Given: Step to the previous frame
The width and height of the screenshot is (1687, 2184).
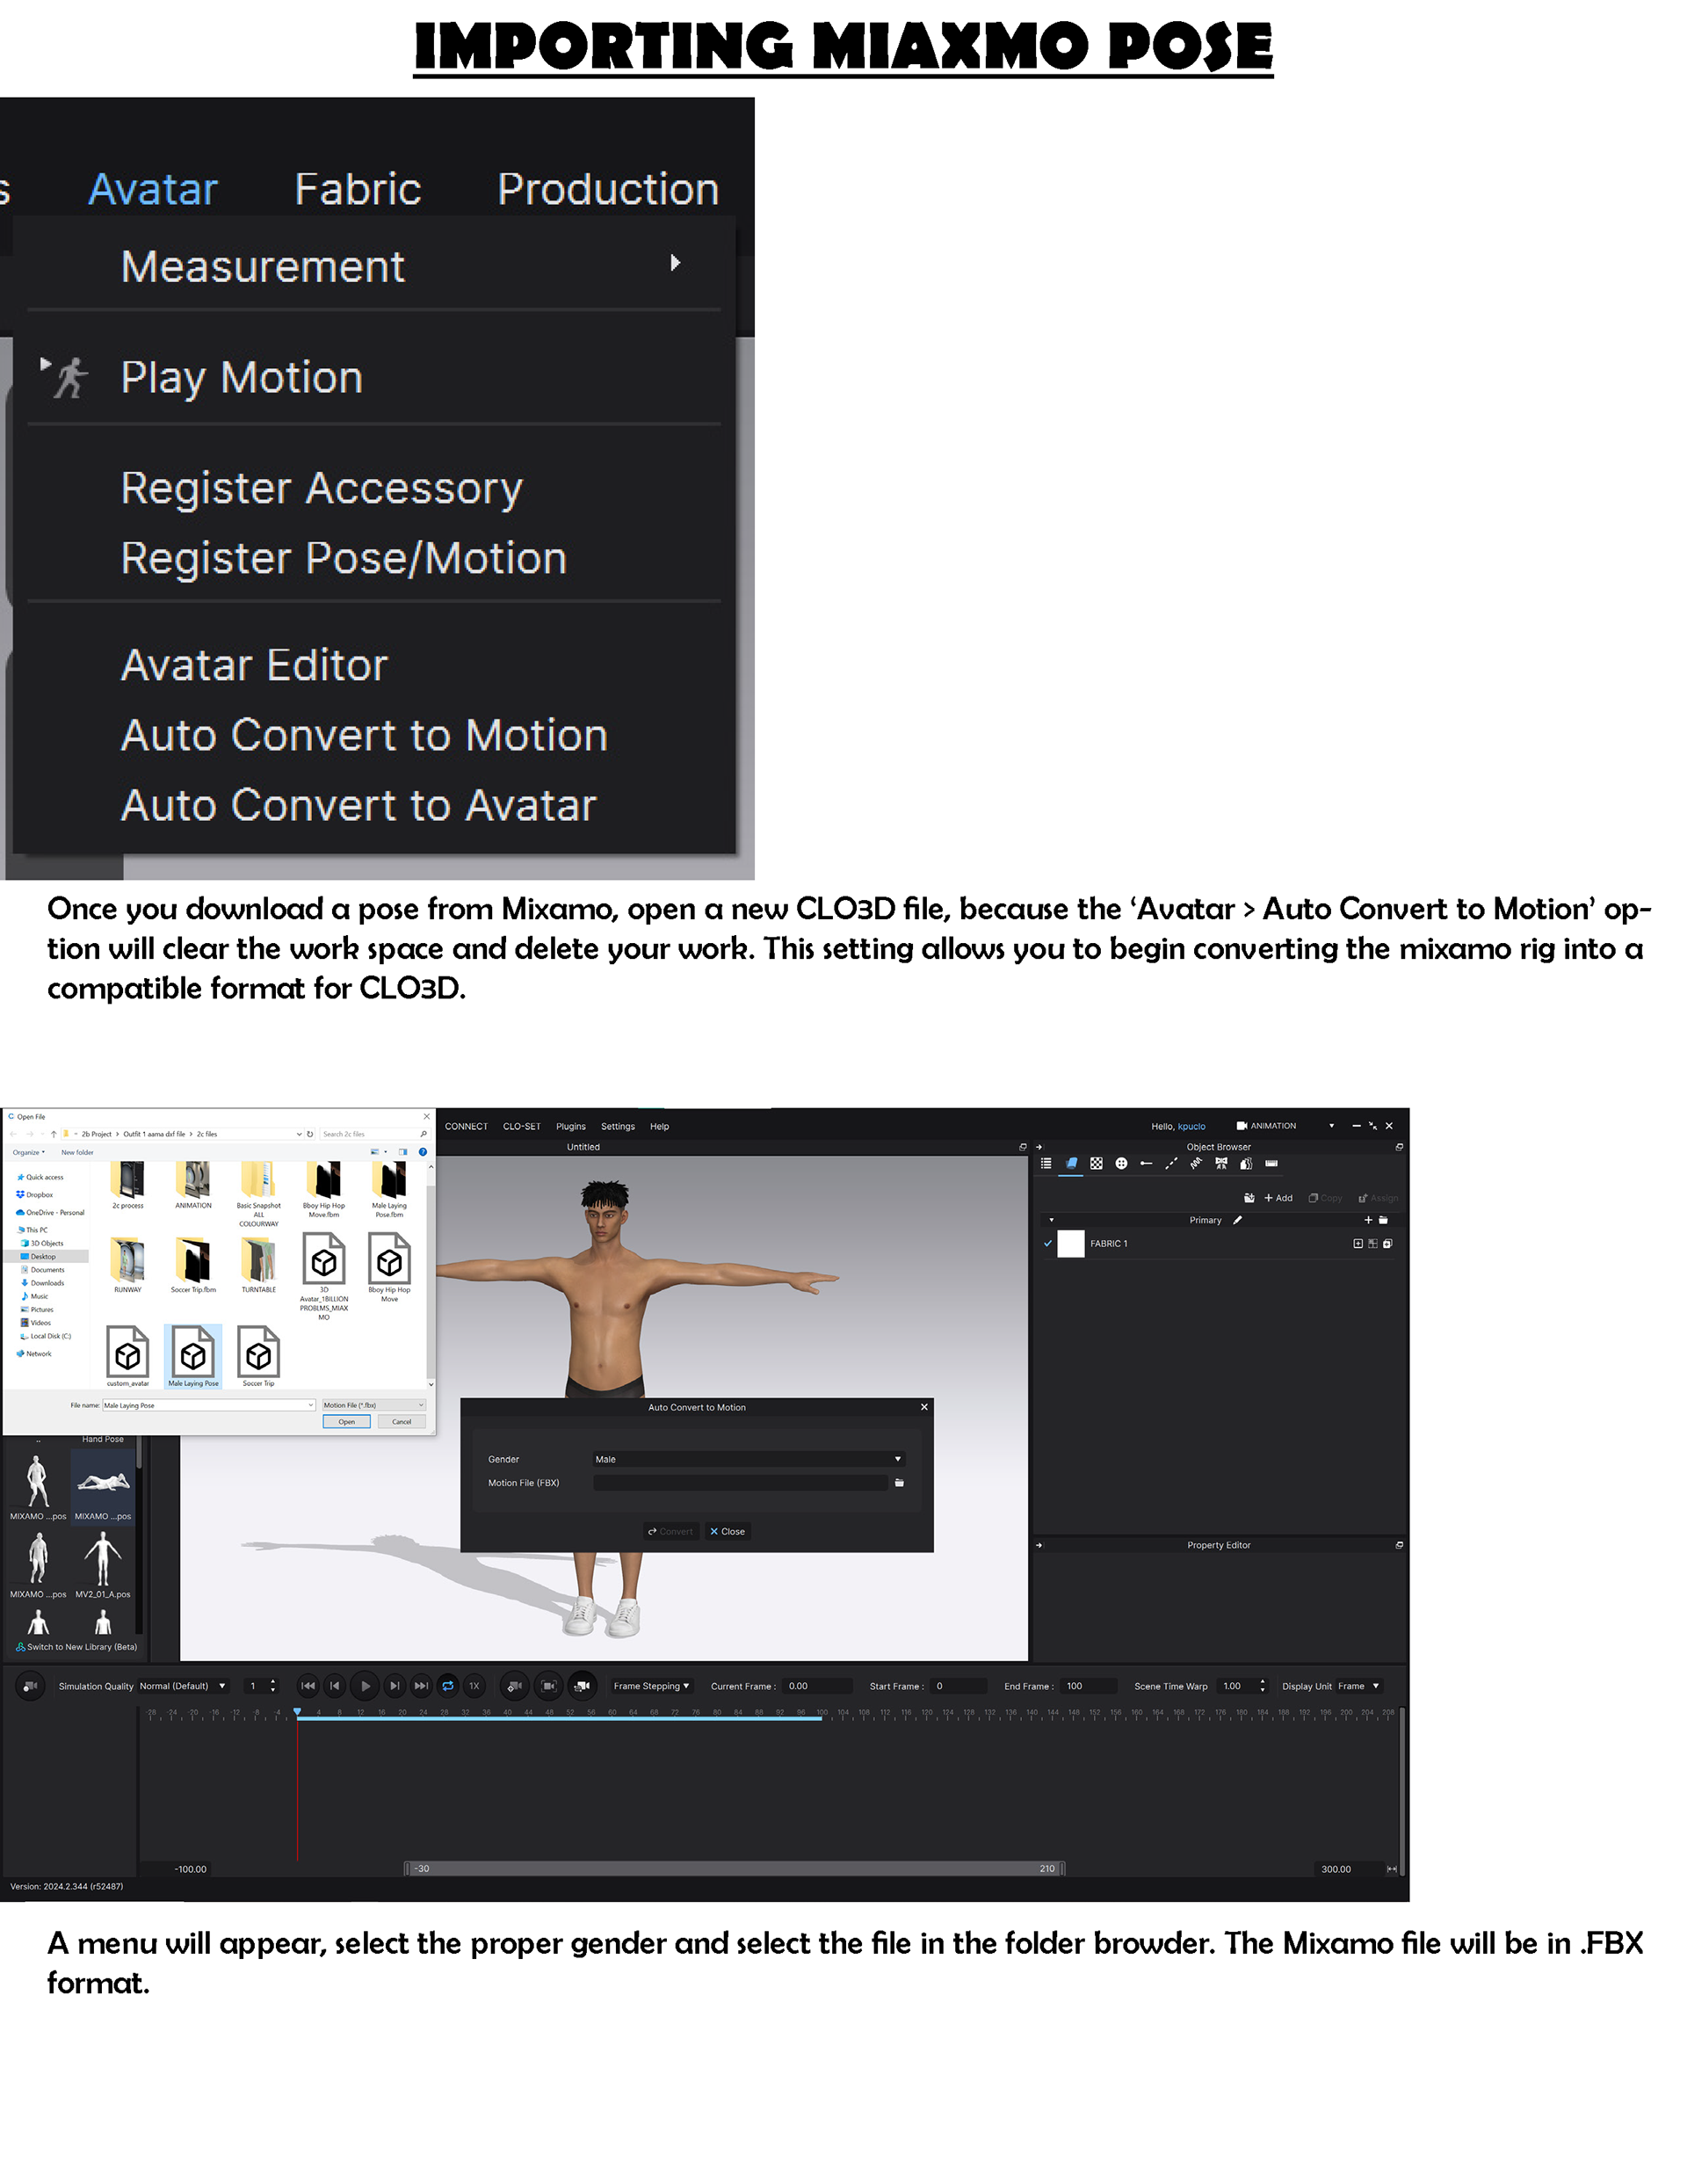Looking at the screenshot, I should point(335,1686).
